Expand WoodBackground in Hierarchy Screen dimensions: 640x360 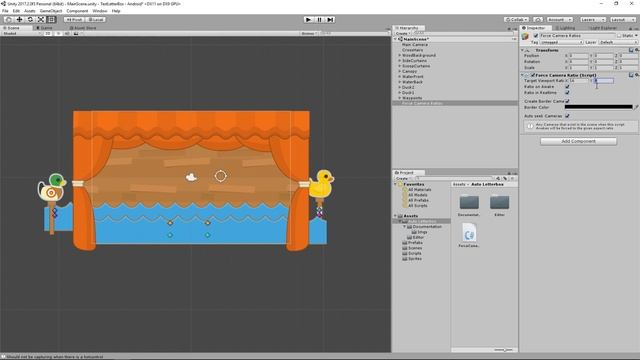tap(400, 55)
